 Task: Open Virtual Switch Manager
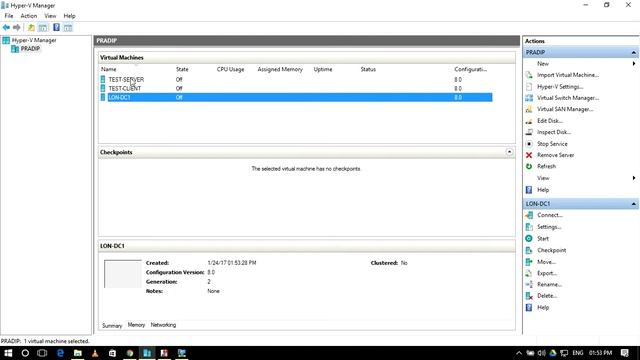568,98
